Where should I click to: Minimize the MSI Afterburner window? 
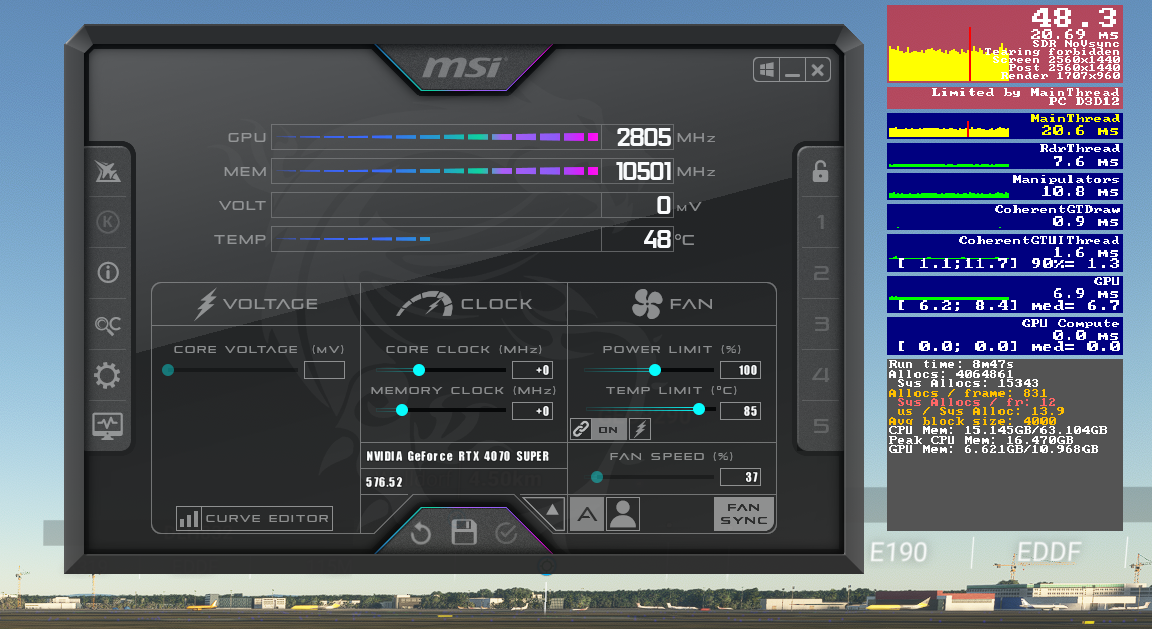point(792,70)
